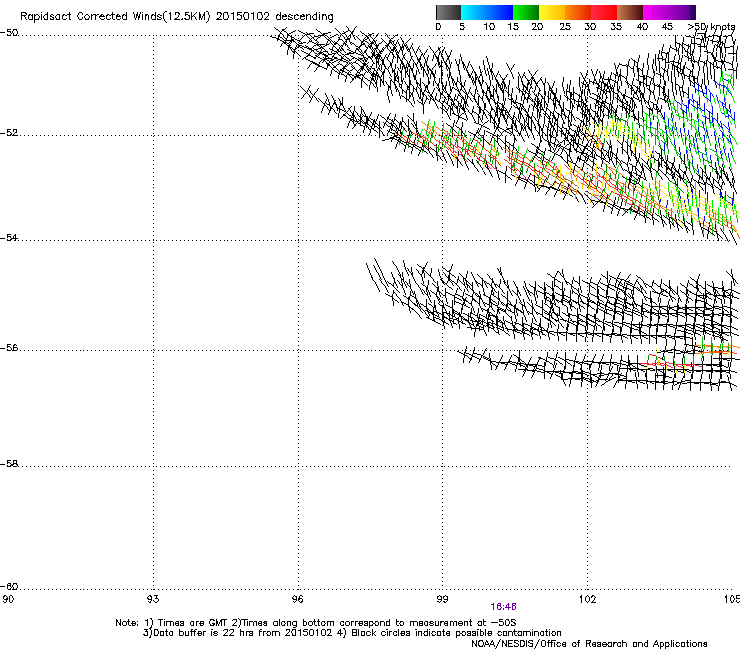740x650 pixels.
Task: Click latitude label -50
Action: (x=9, y=33)
